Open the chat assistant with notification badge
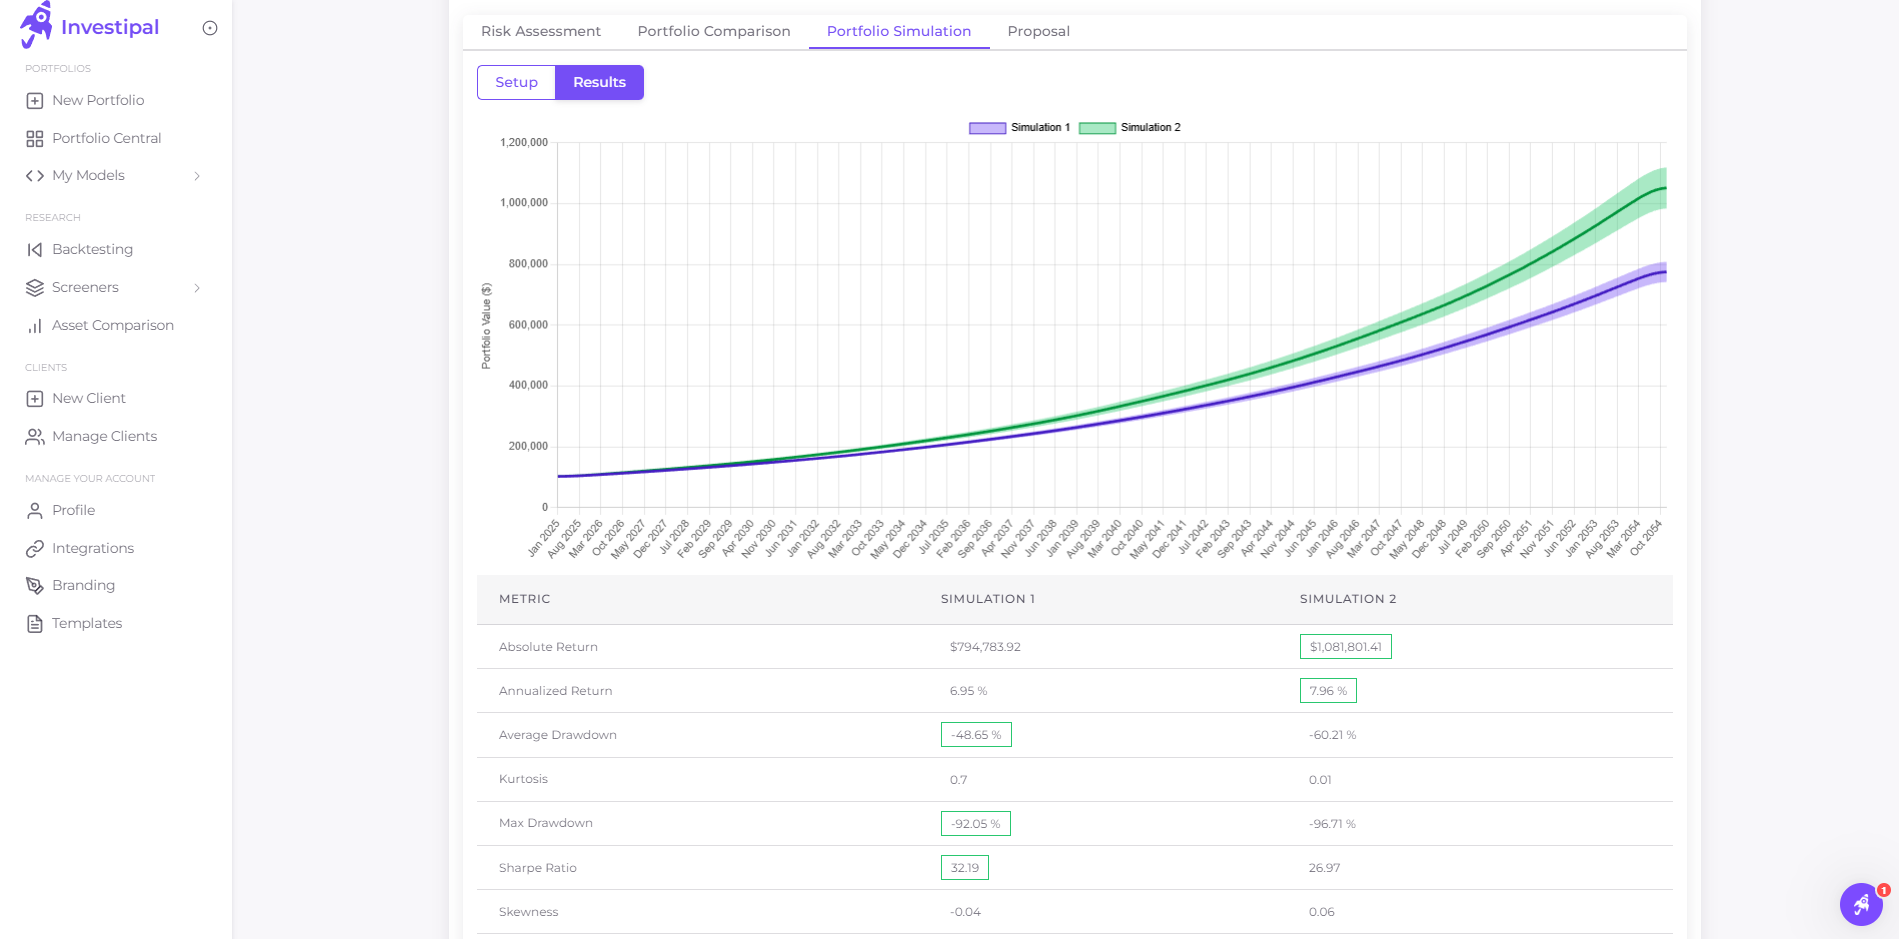The height and width of the screenshot is (939, 1899). point(1861,904)
